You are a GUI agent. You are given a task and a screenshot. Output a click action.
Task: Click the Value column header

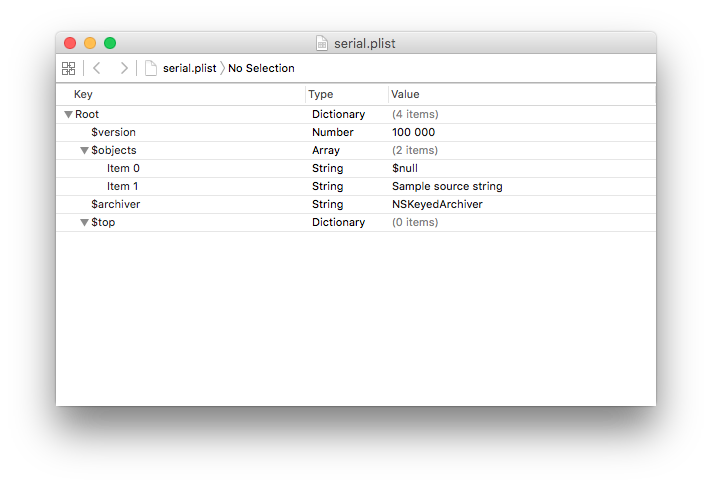click(x=405, y=94)
